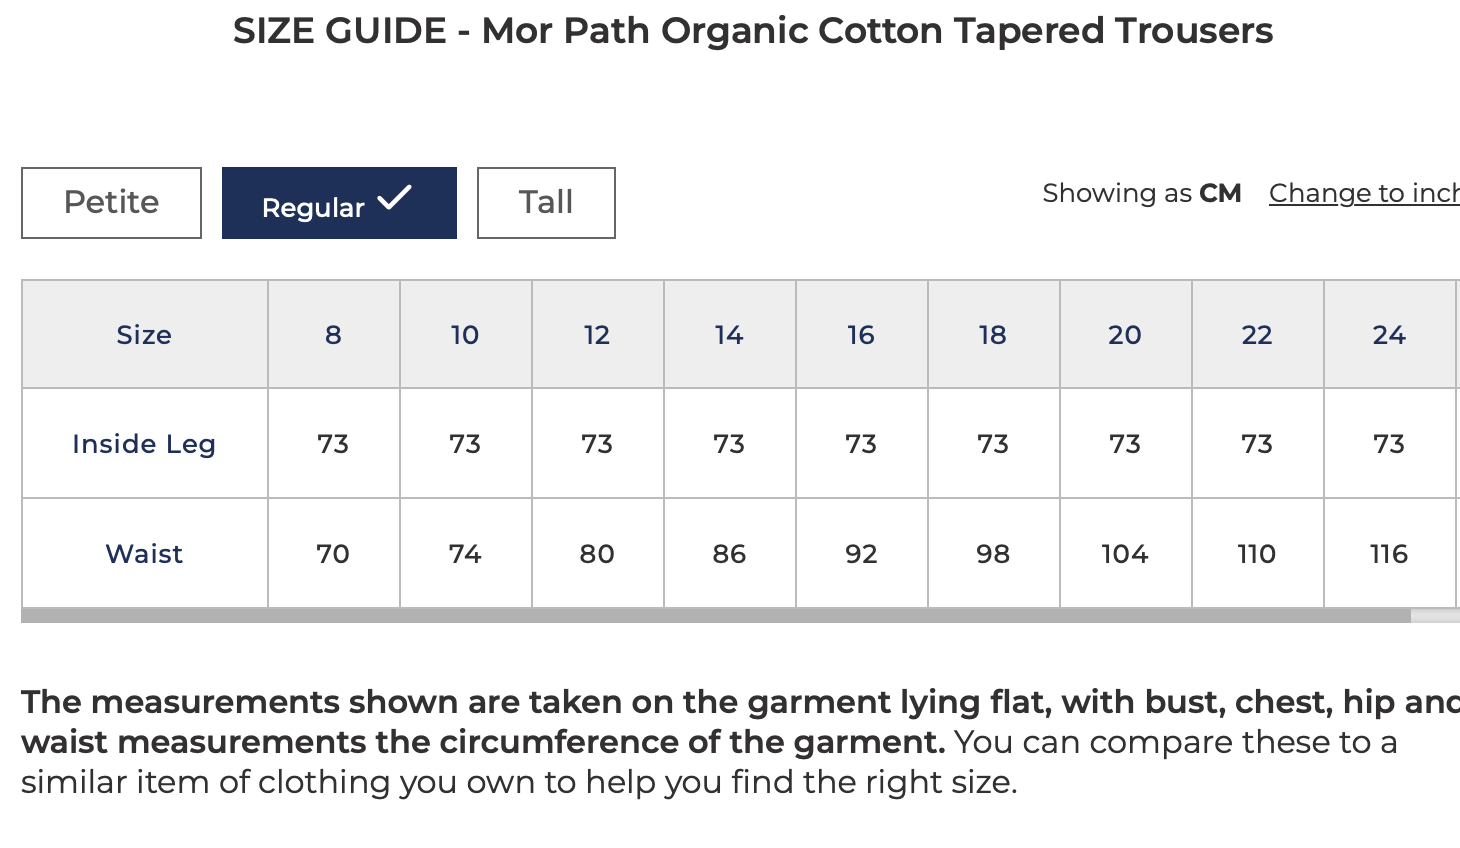Click the checkmark icon on Regular
Screen dimensions: 1460x848
394,200
